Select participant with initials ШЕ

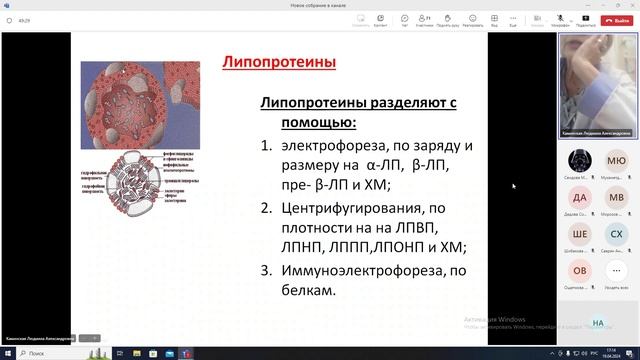tap(580, 234)
